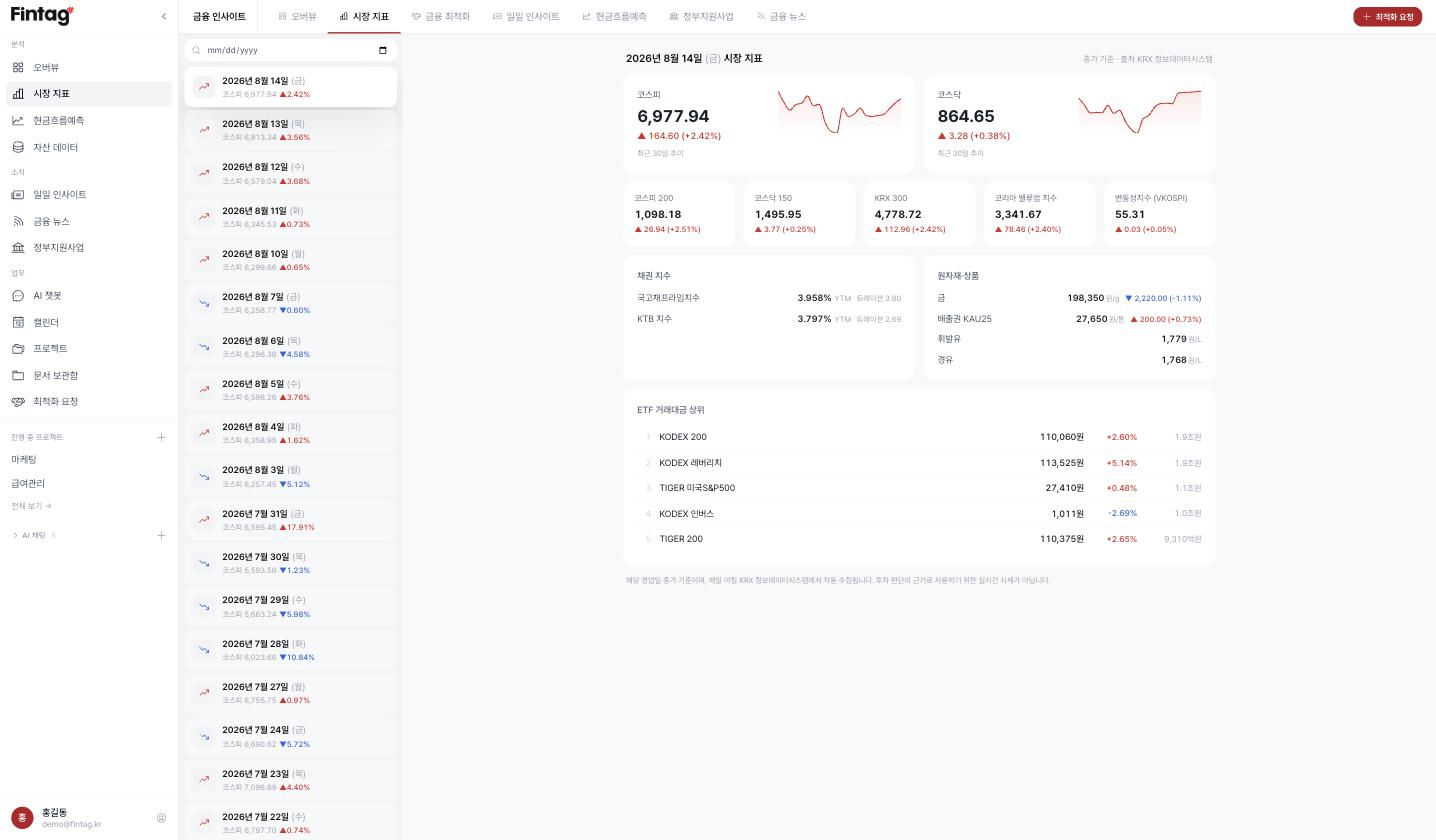Click the KODEX 인버스 ETF row
The height and width of the screenshot is (840, 1436).
919,514
